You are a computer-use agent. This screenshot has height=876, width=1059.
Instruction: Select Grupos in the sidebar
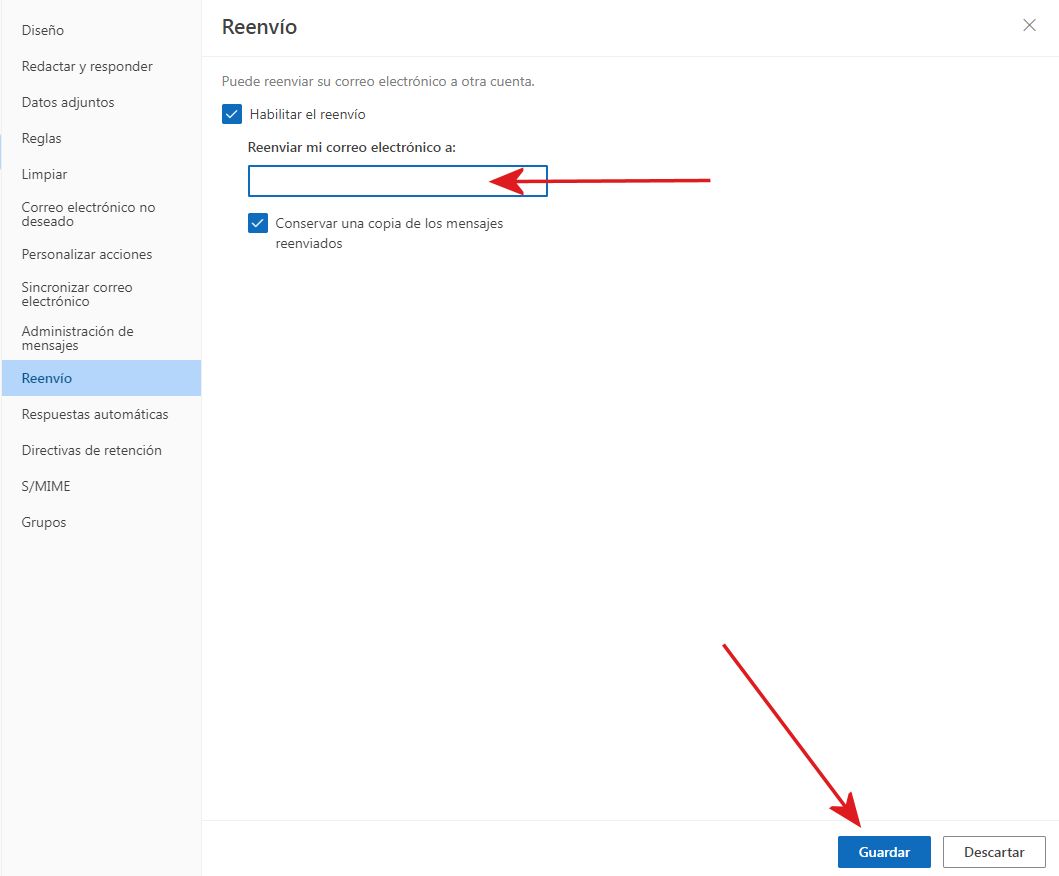[101, 522]
